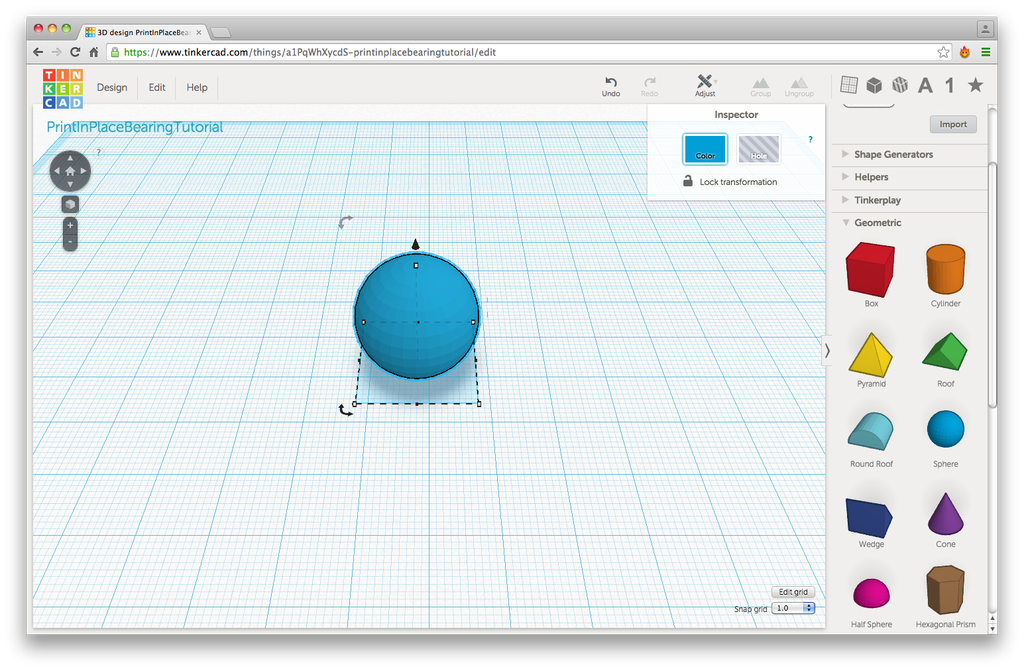Image resolution: width=1024 pixels, height=671 pixels.
Task: Click the rotation handle near the sphere's base
Action: click(345, 410)
